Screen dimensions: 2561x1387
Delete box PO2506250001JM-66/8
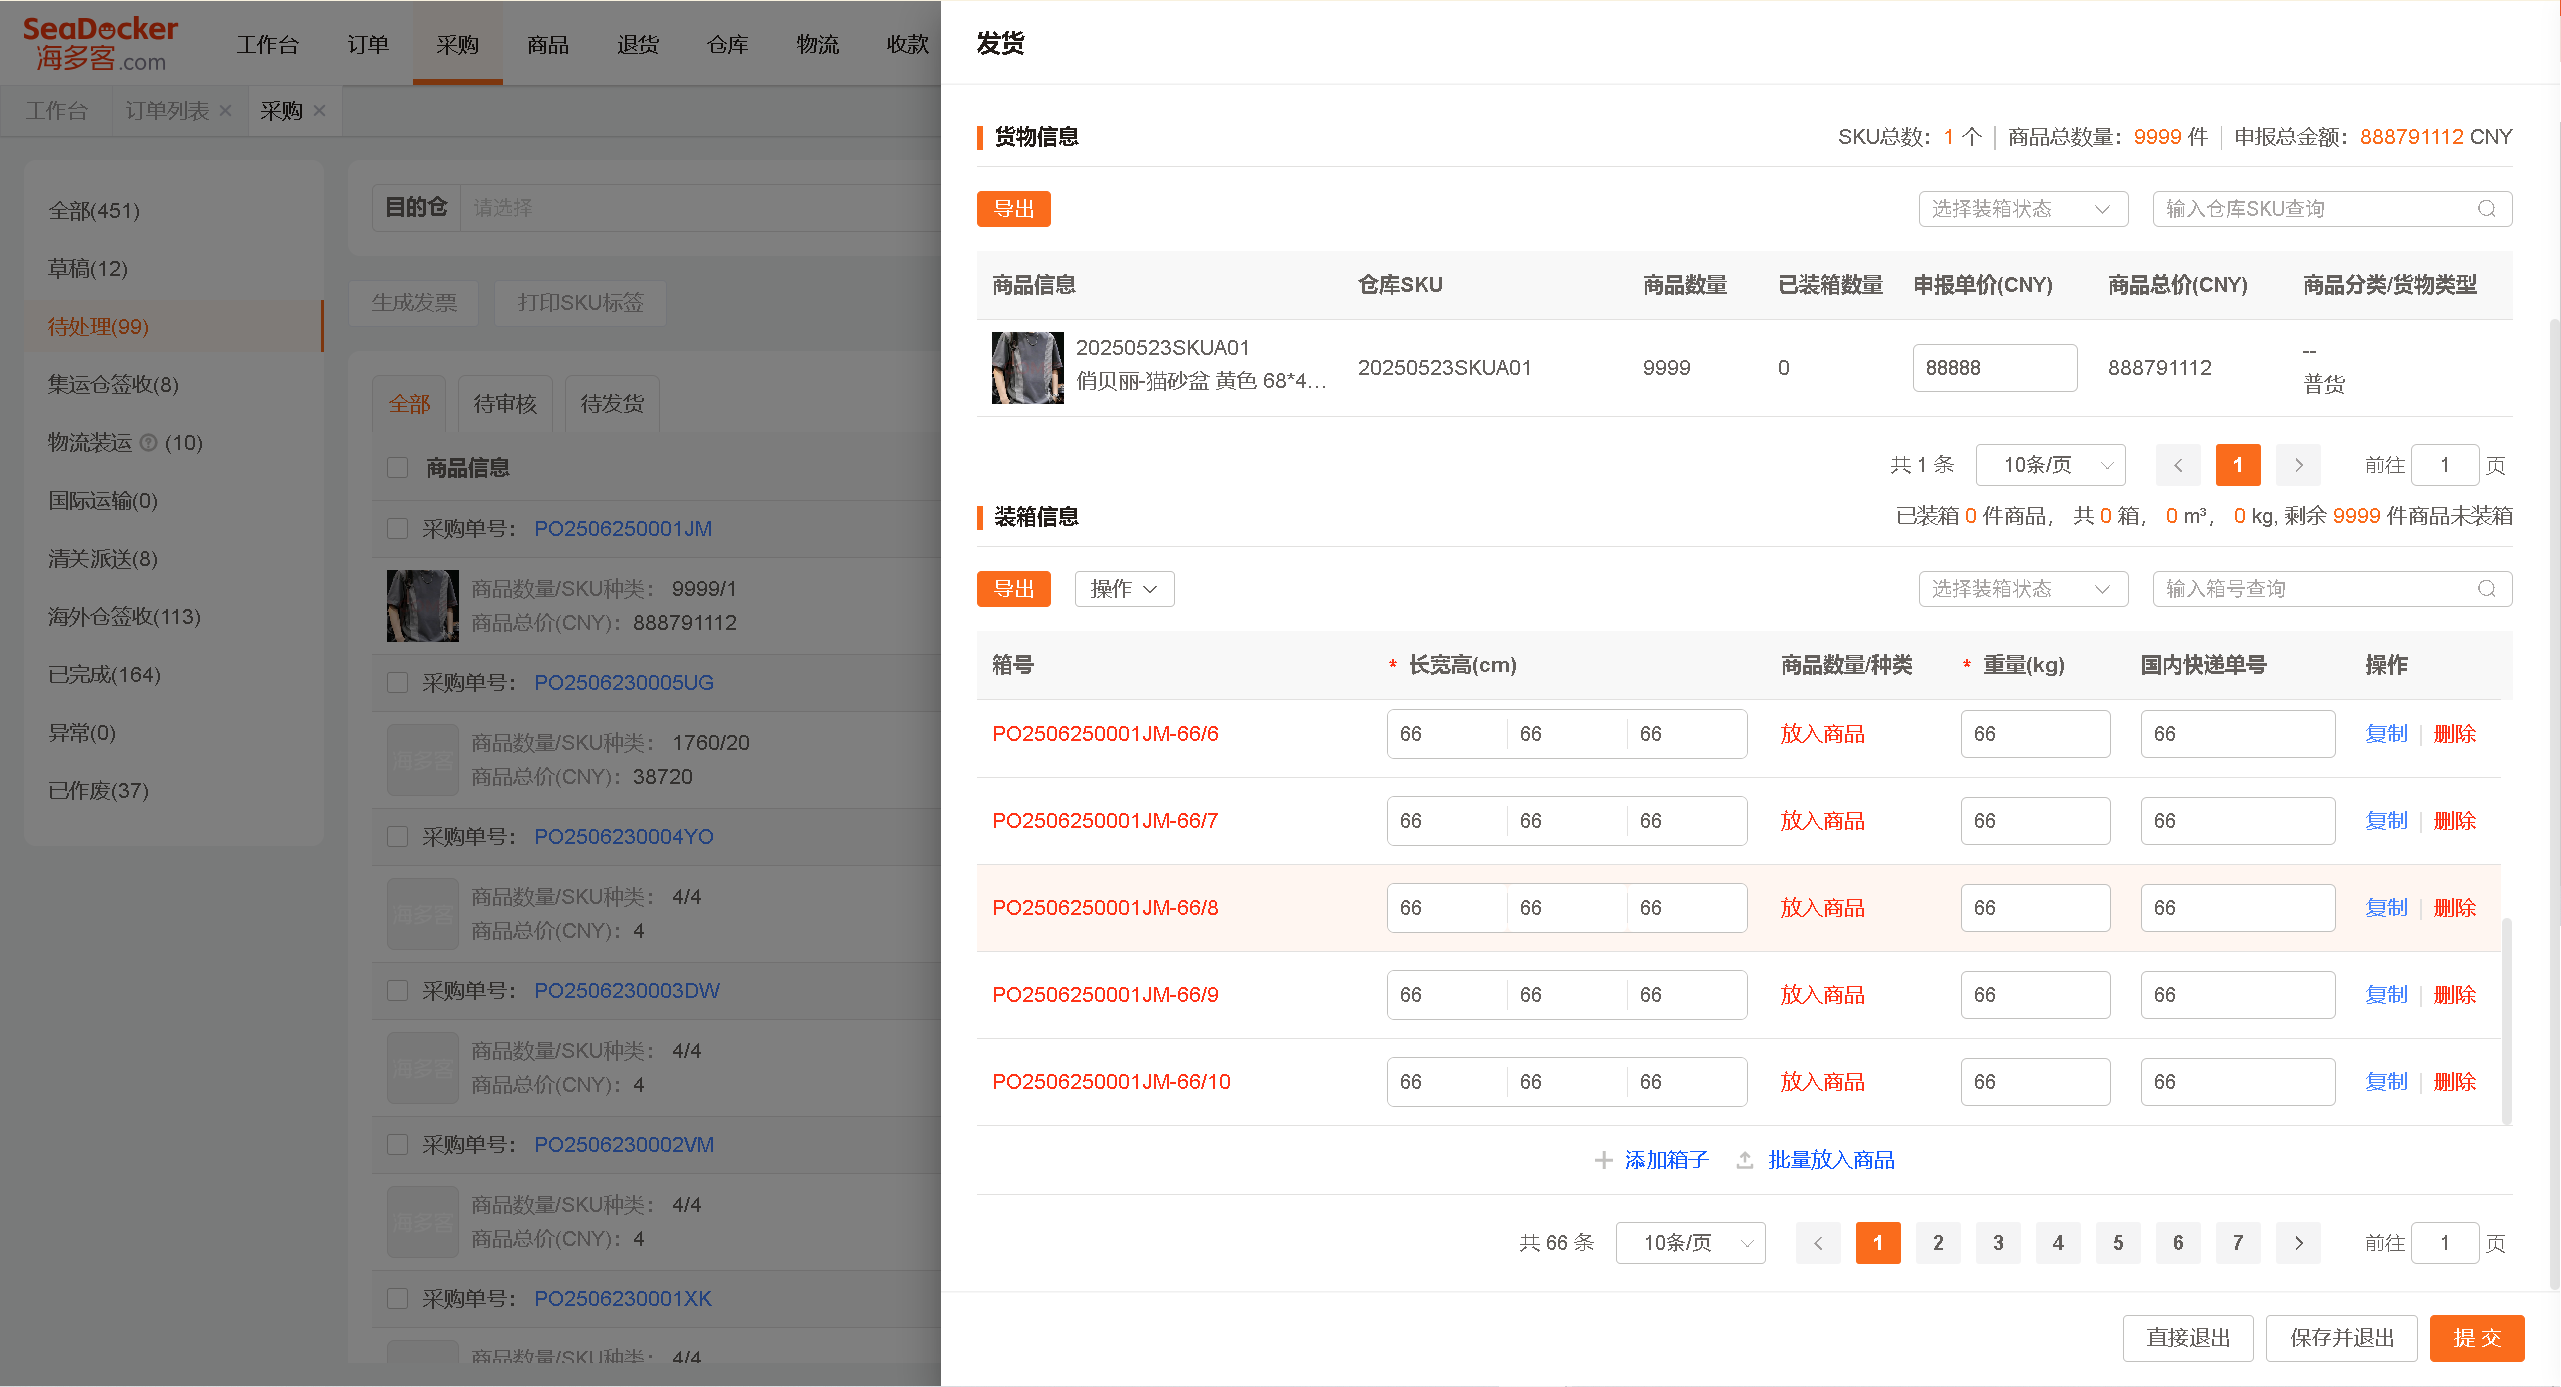(2454, 908)
